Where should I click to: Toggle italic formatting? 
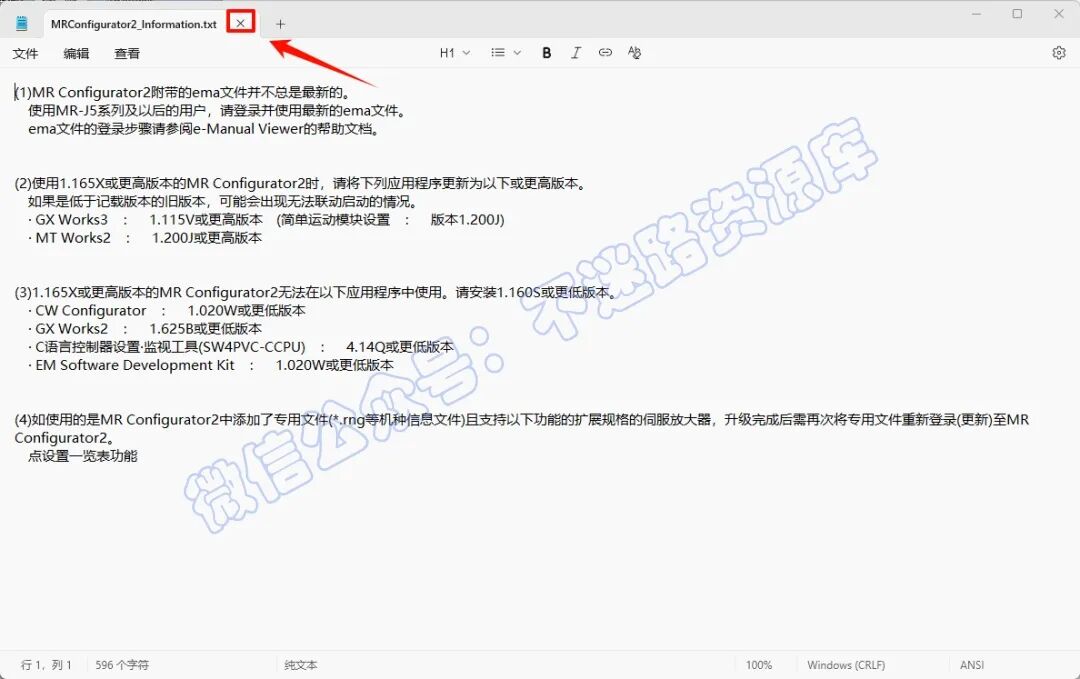point(576,53)
